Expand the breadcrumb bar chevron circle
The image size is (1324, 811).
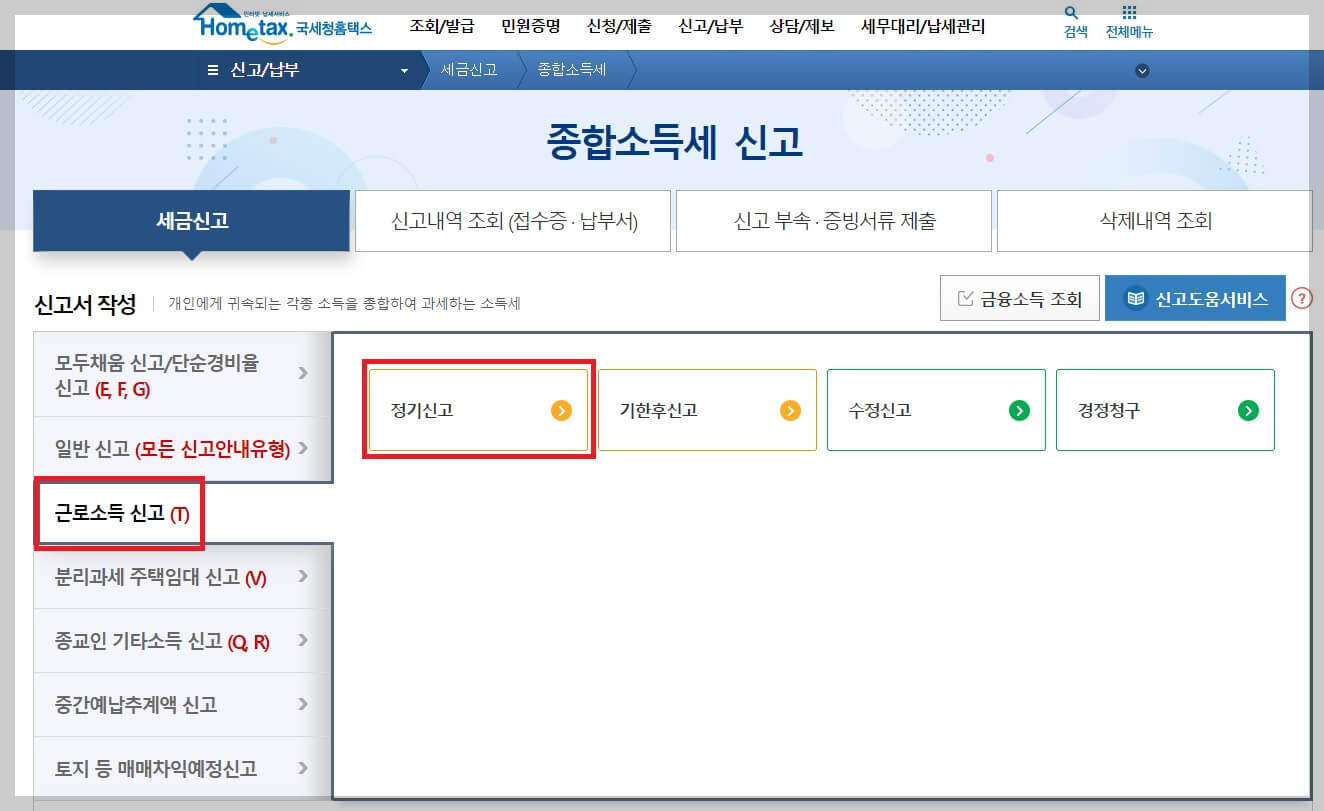pos(1141,70)
